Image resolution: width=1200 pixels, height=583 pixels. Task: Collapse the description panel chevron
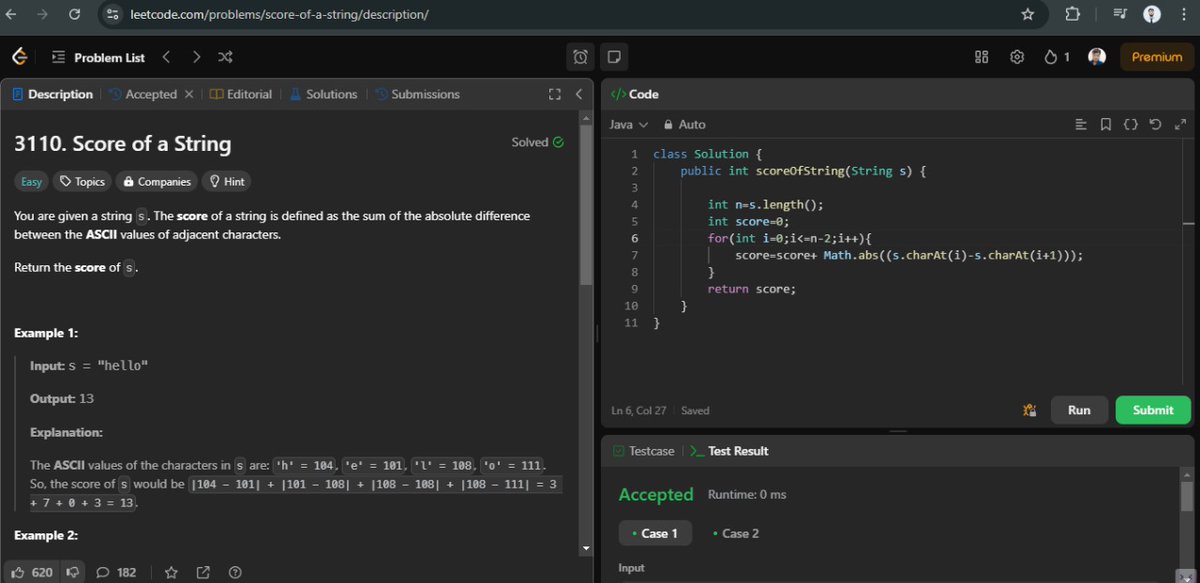click(579, 94)
